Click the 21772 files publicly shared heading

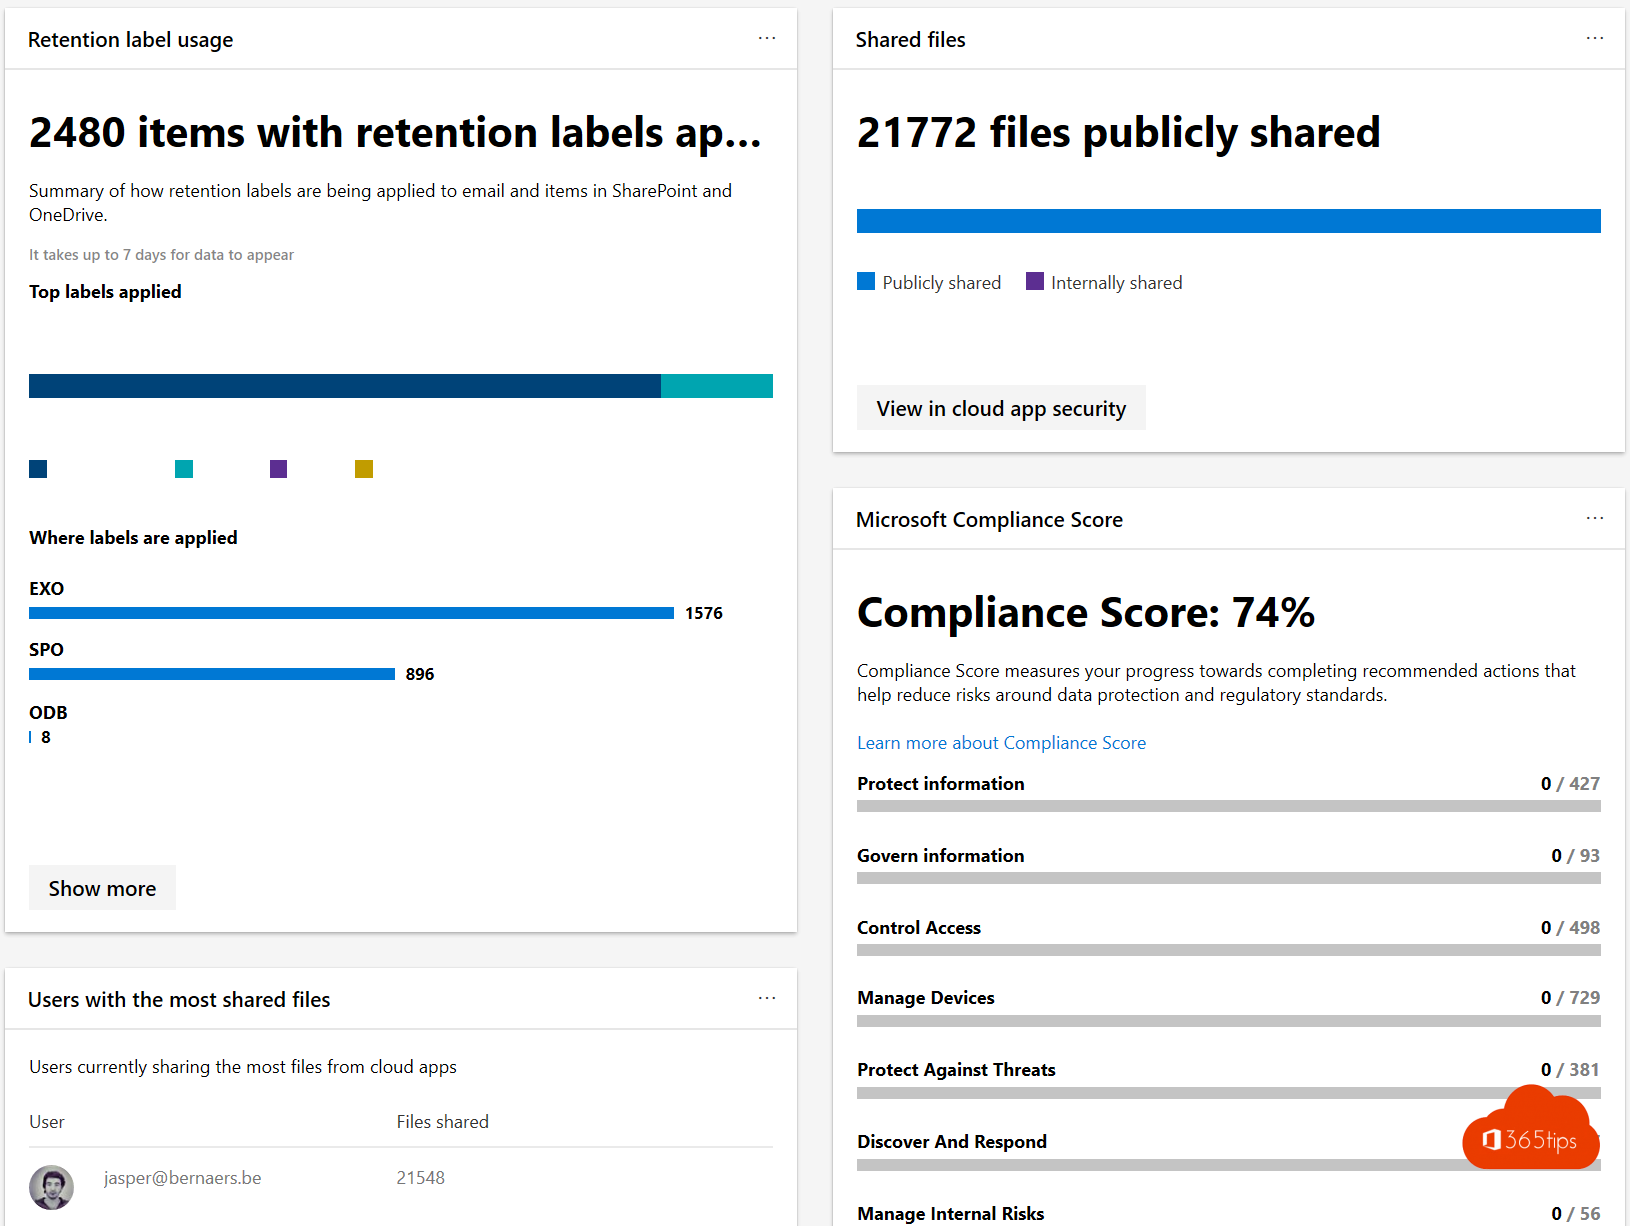pyautogui.click(x=1118, y=133)
